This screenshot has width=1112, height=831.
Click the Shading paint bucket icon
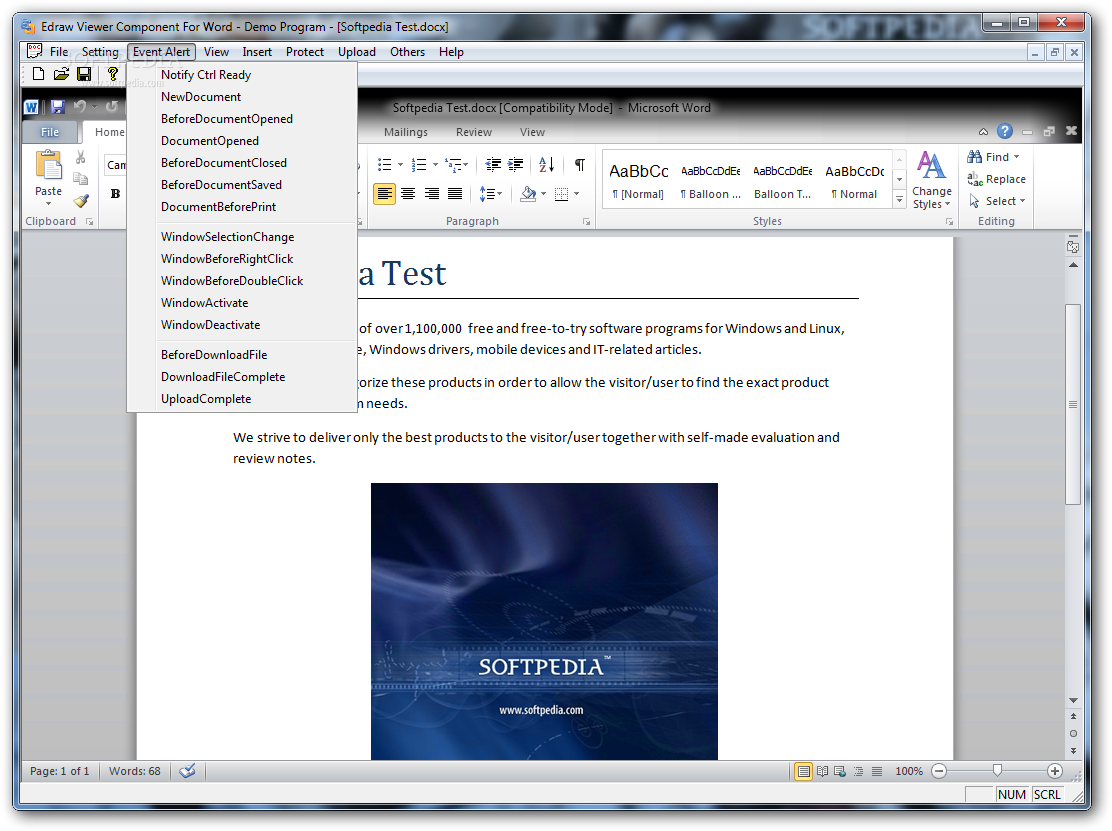[528, 194]
